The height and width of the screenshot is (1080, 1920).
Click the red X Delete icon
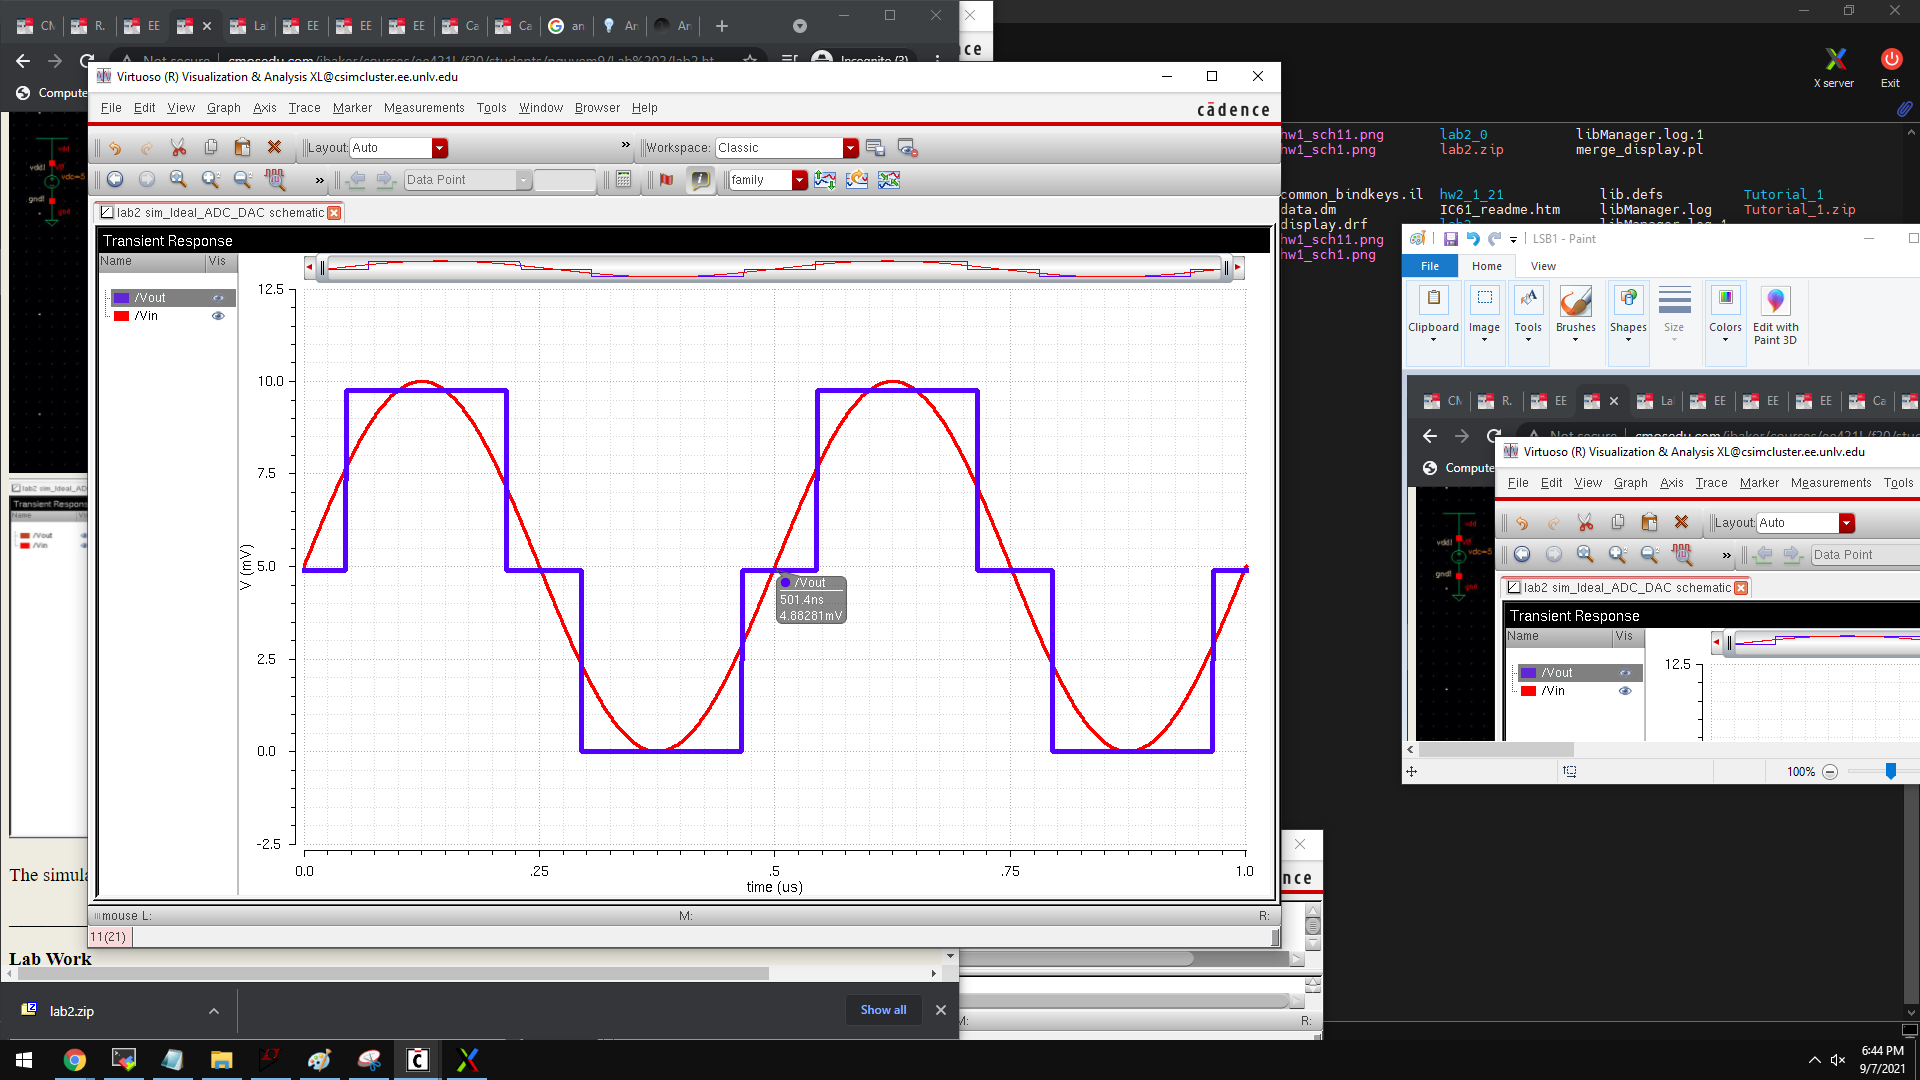point(274,148)
